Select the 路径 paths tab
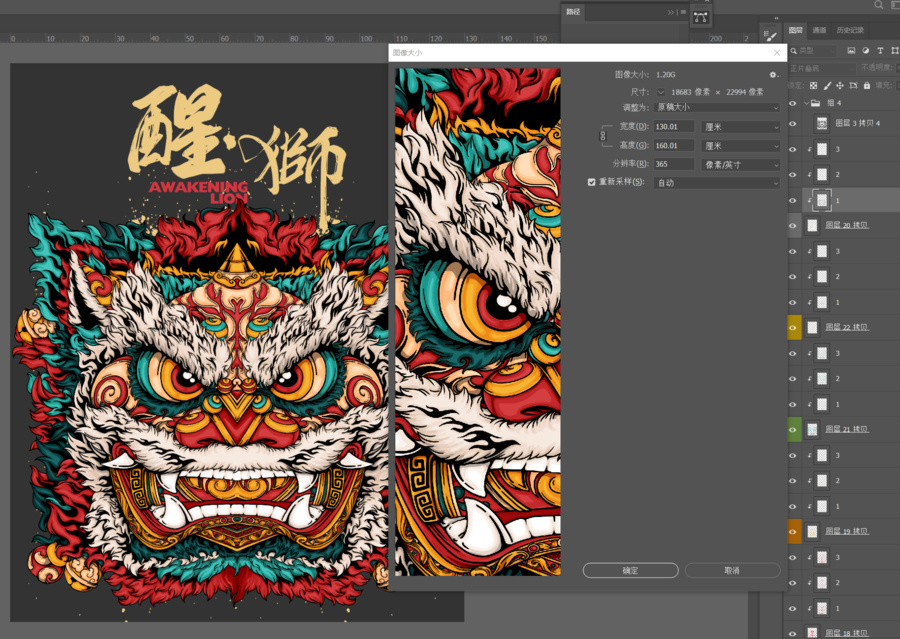This screenshot has height=639, width=900. 573,12
